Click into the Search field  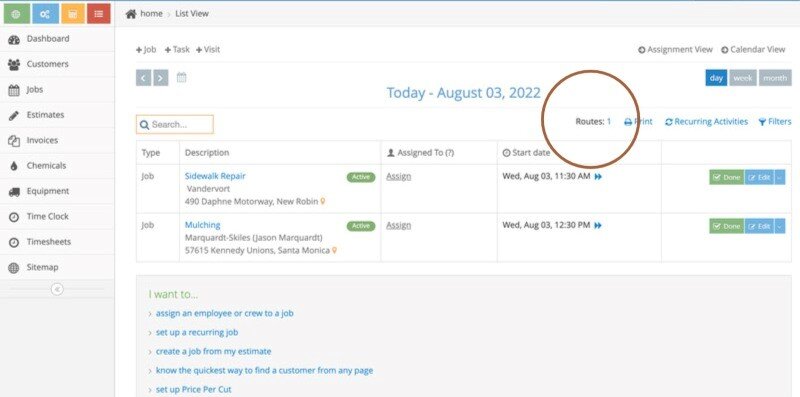(174, 125)
